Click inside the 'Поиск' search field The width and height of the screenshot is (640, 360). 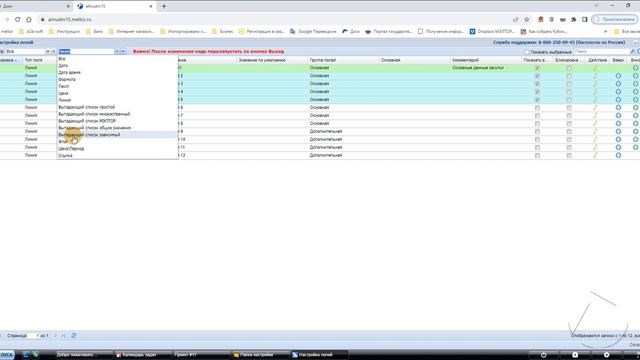[602, 52]
